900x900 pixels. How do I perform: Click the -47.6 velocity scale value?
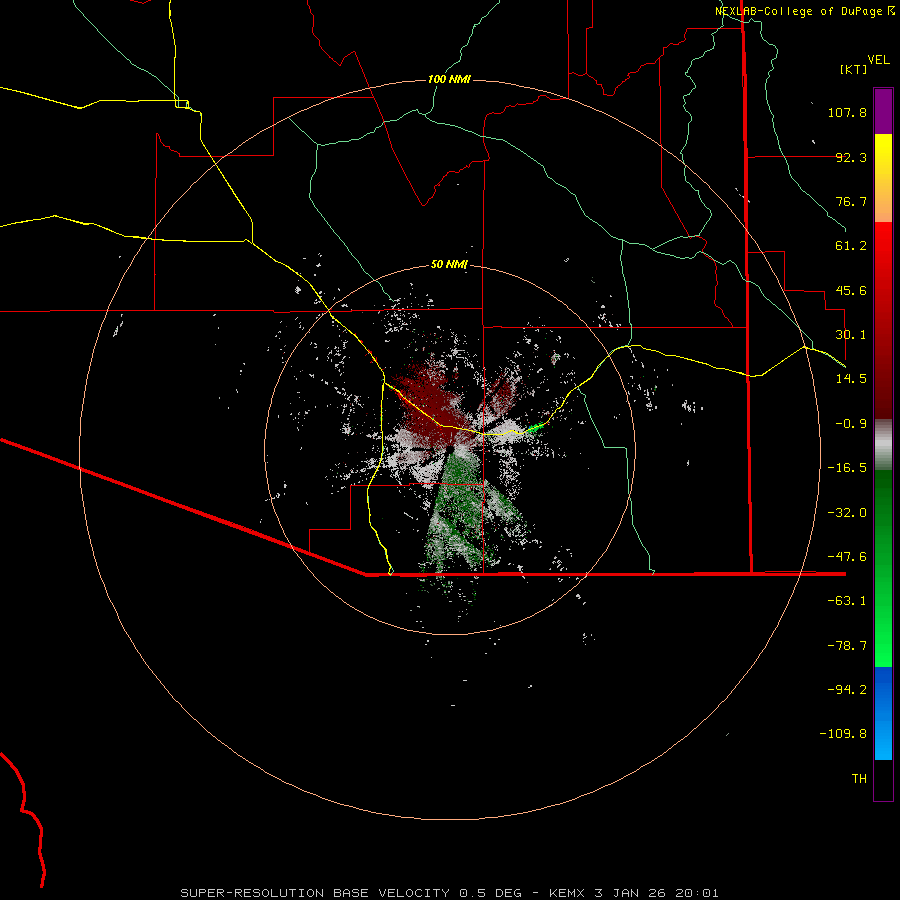click(x=847, y=557)
